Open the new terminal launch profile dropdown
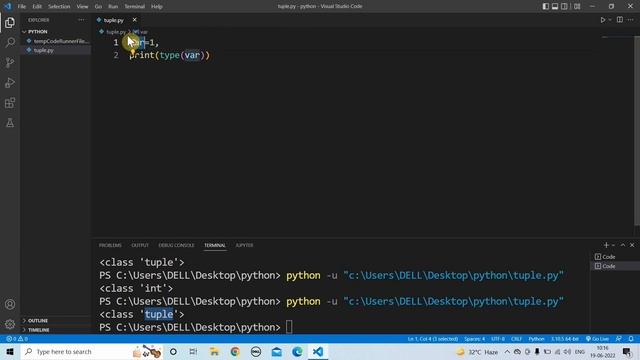Screen dimensions: 640x360 coord(613,245)
